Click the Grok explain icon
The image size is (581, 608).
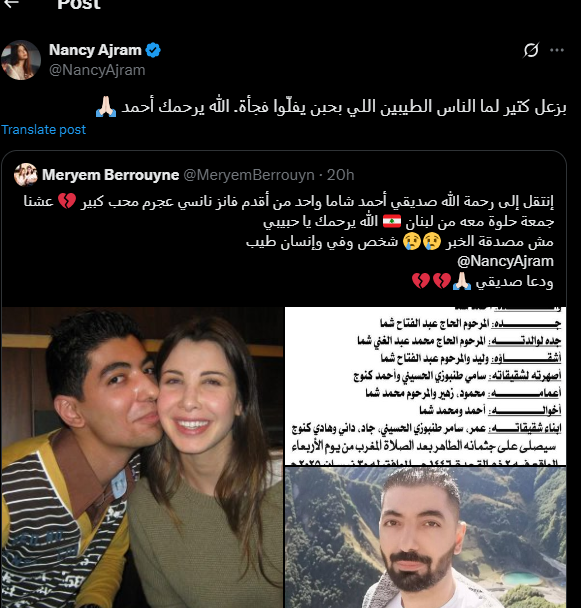(531, 50)
